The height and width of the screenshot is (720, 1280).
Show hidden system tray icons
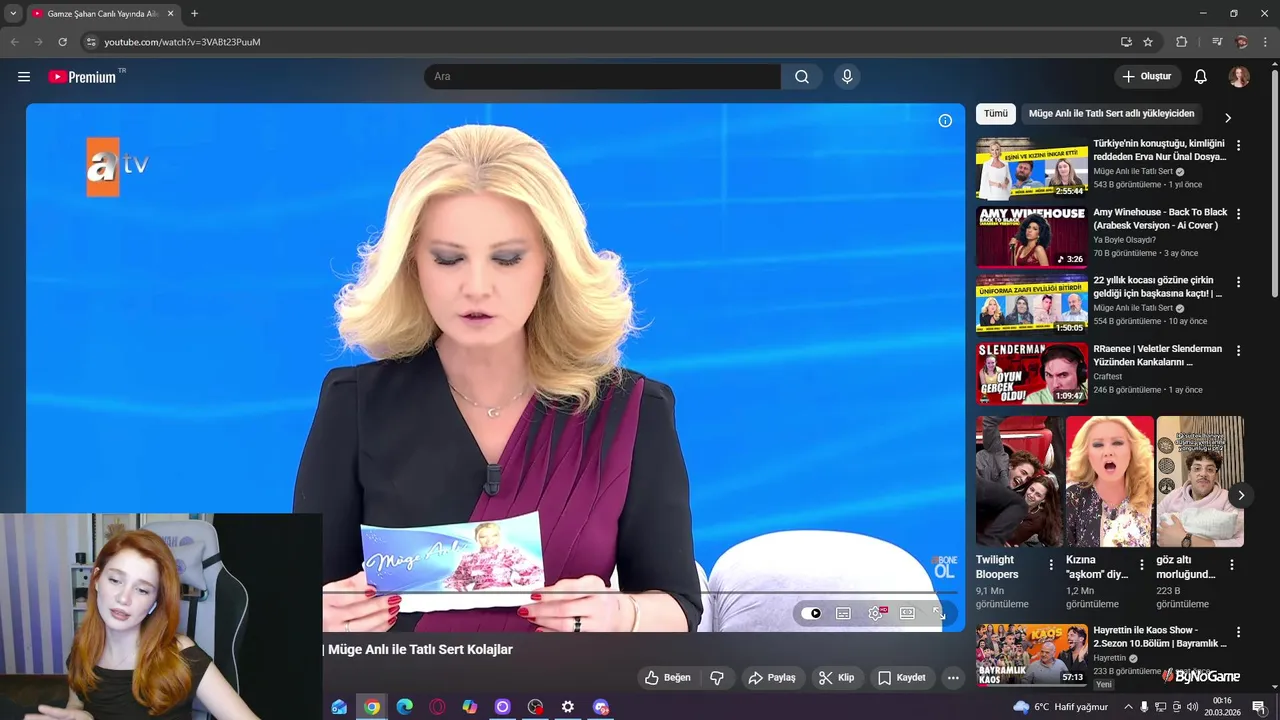point(1129,707)
